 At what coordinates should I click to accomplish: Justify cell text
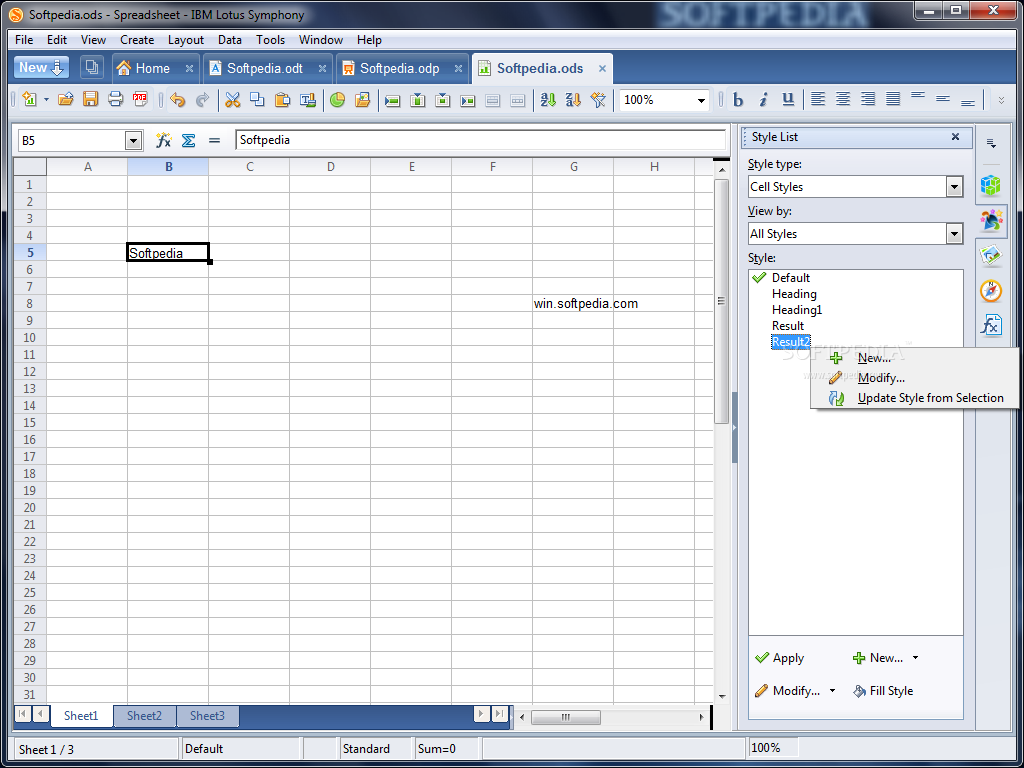point(893,100)
